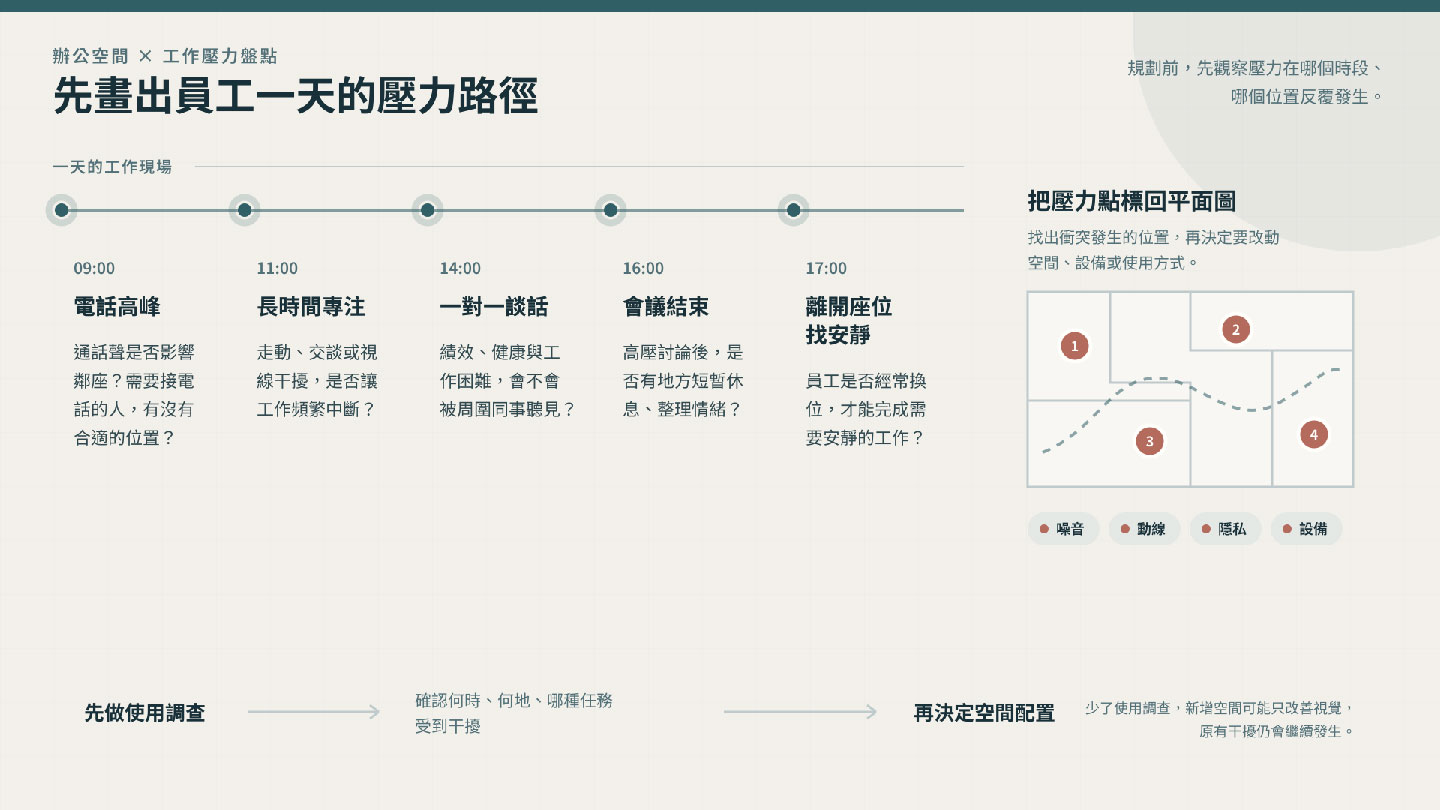Click the text starting 確認何時、何地
This screenshot has width=1440, height=810.
pyautogui.click(x=514, y=713)
